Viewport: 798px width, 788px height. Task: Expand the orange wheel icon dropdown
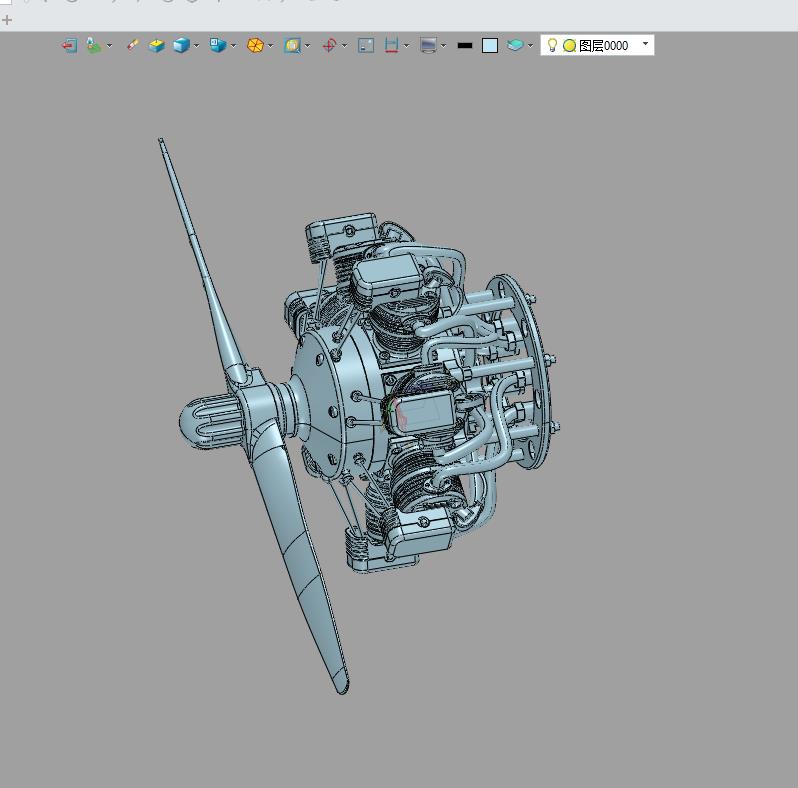(271, 46)
